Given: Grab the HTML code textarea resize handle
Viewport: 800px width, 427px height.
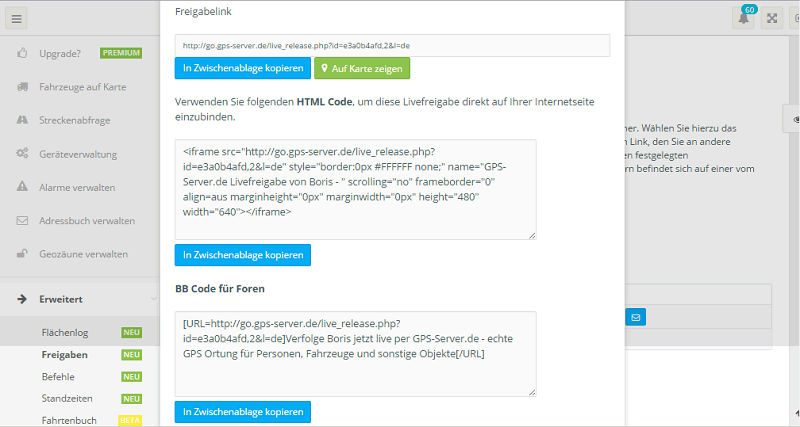Looking at the screenshot, I should tap(532, 235).
